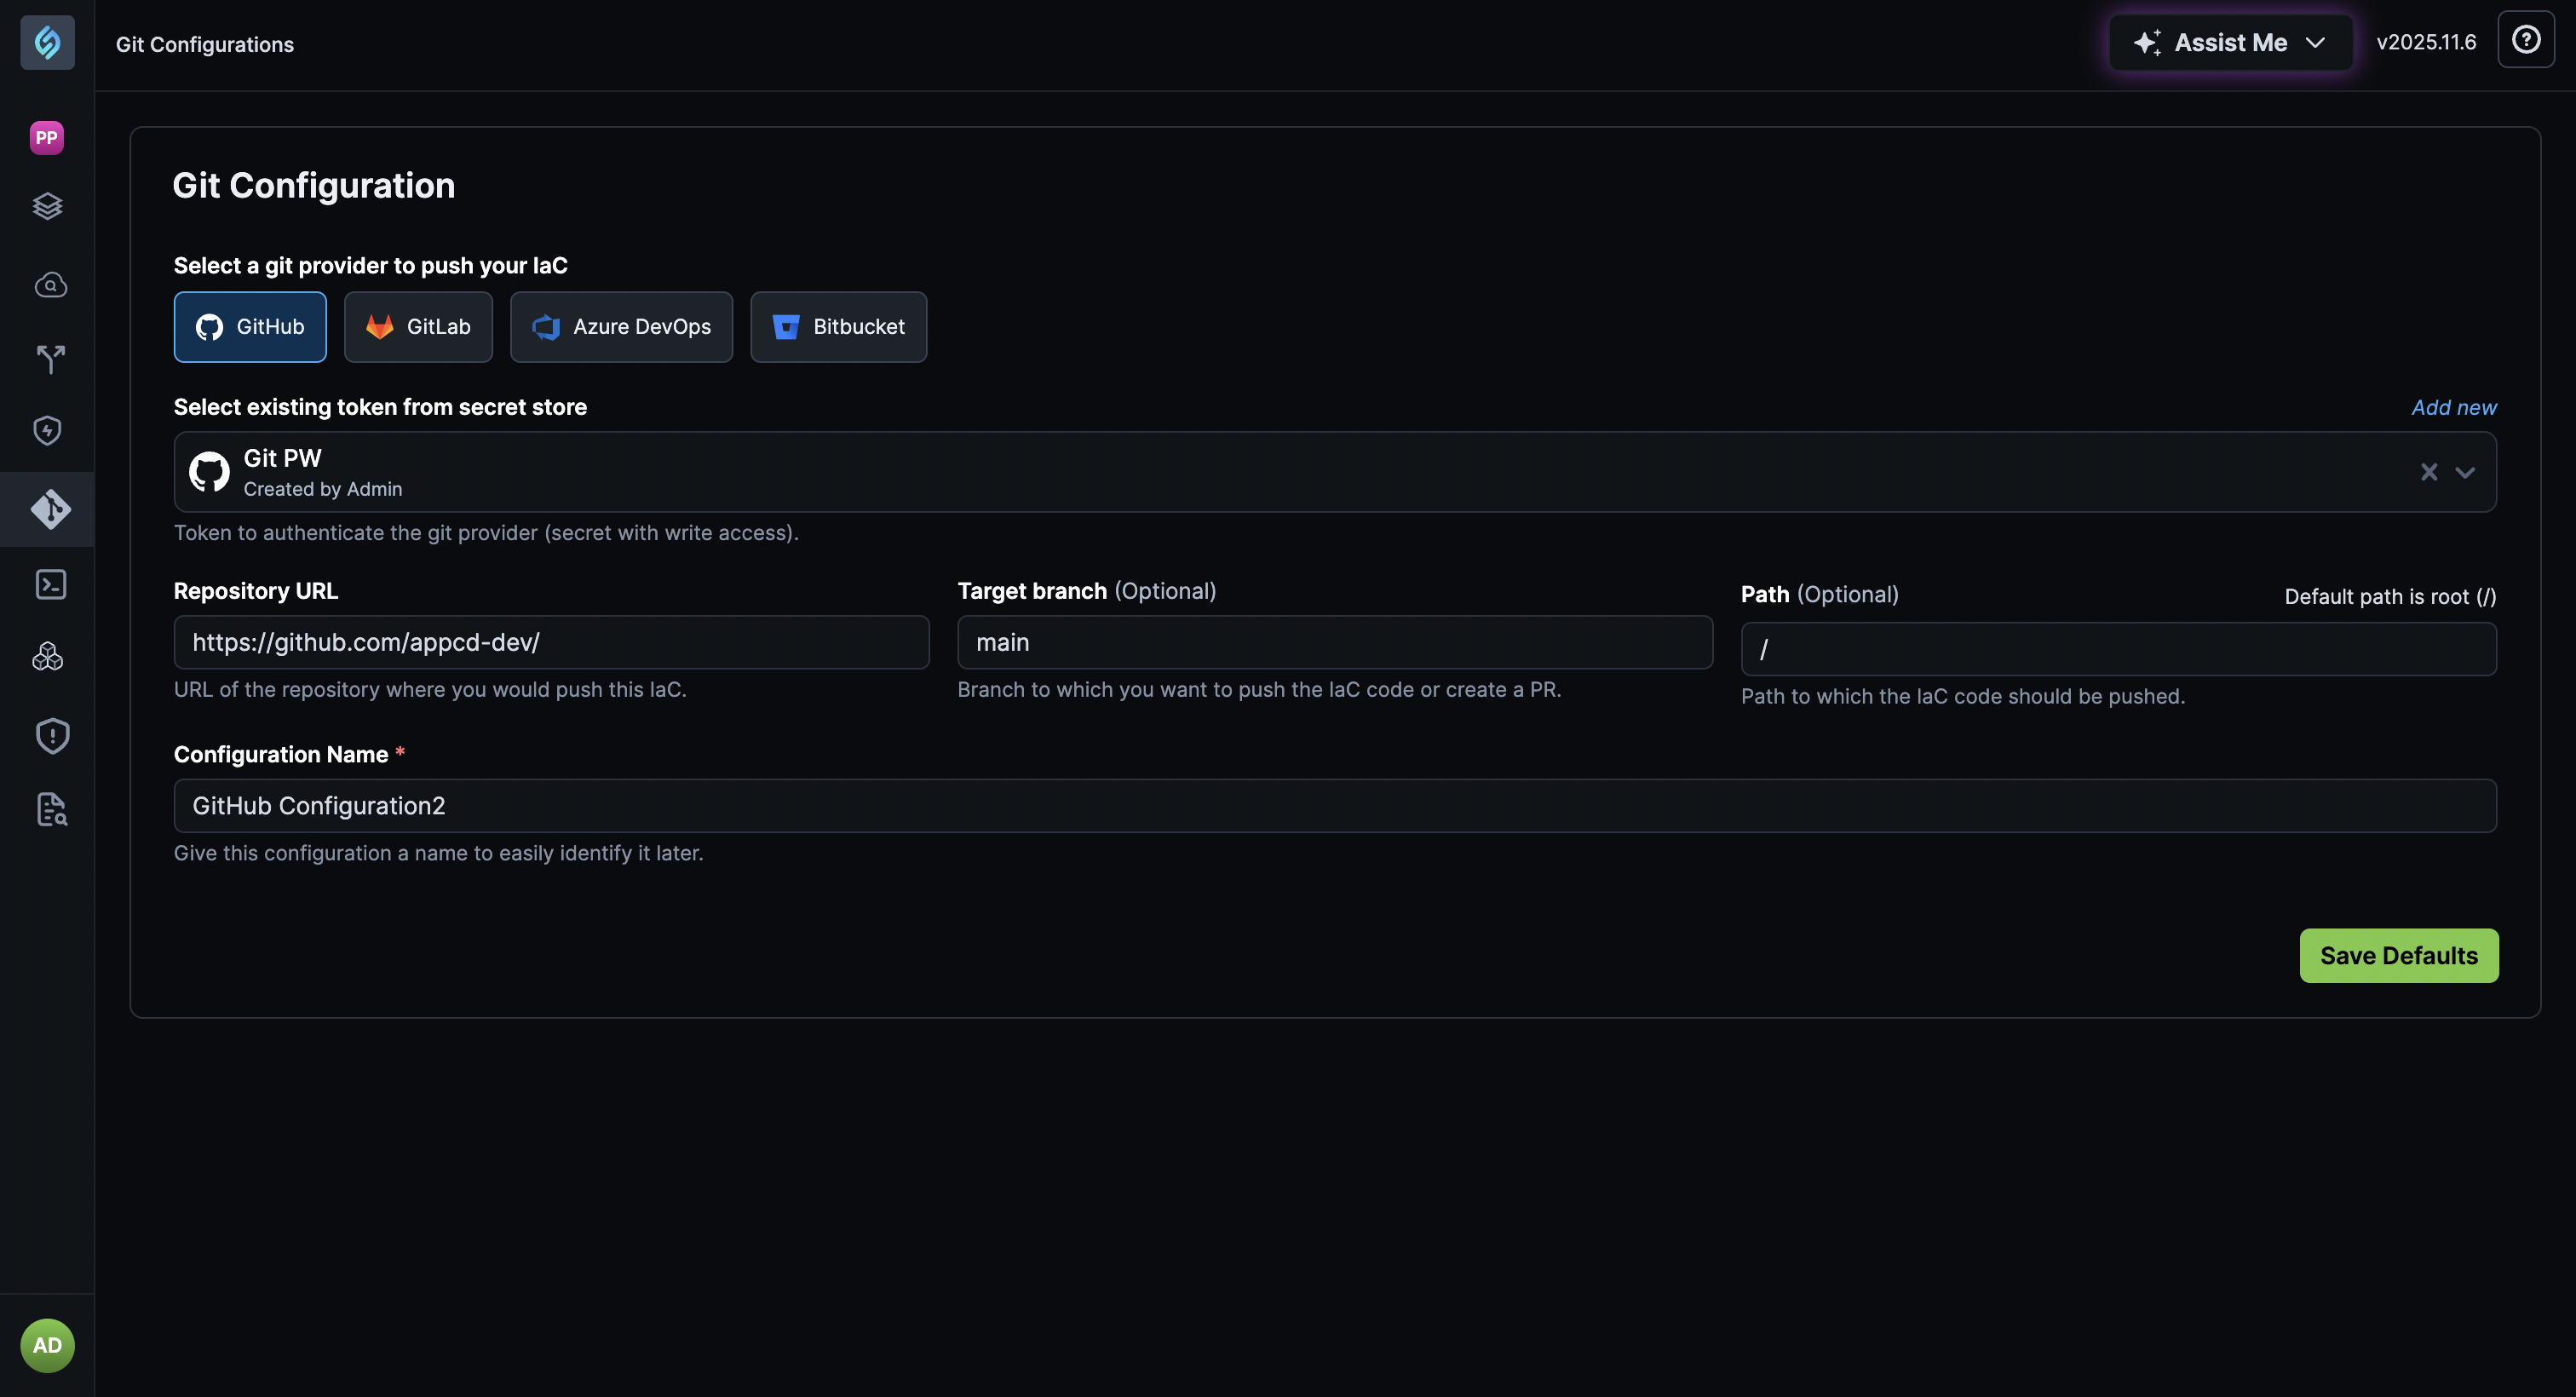Click the security alert shield sidebar icon
This screenshot has height=1397, width=2576.
pos(47,735)
